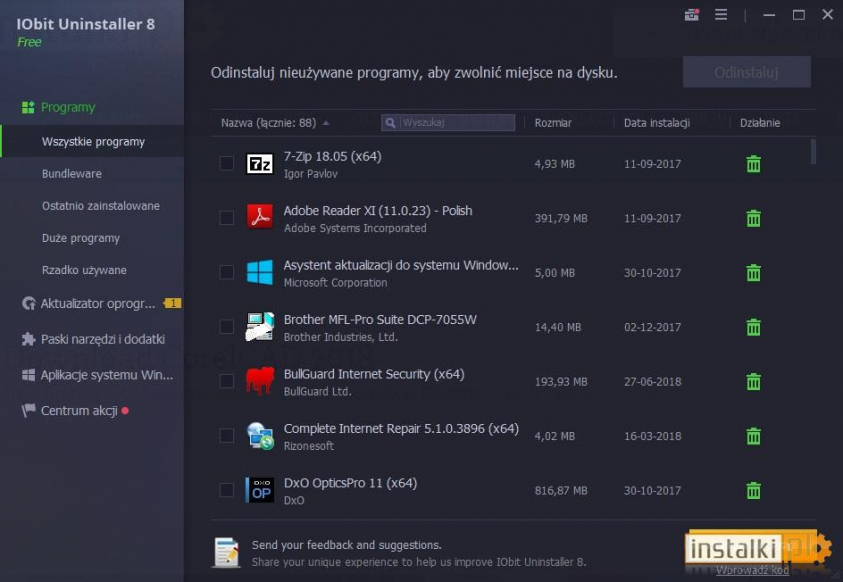Screen dimensions: 843x582
Task: Click the Brother MFL-Pro Suite printer icon
Action: point(258,326)
